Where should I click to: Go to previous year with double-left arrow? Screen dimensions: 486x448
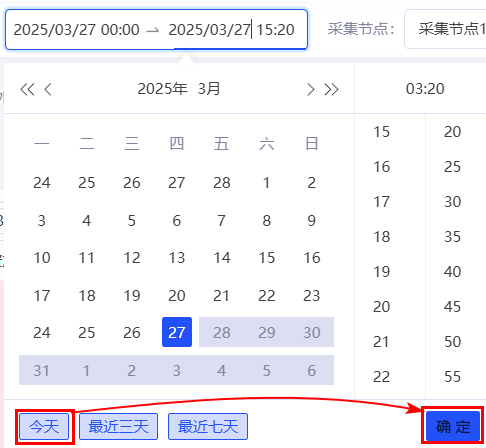27,89
